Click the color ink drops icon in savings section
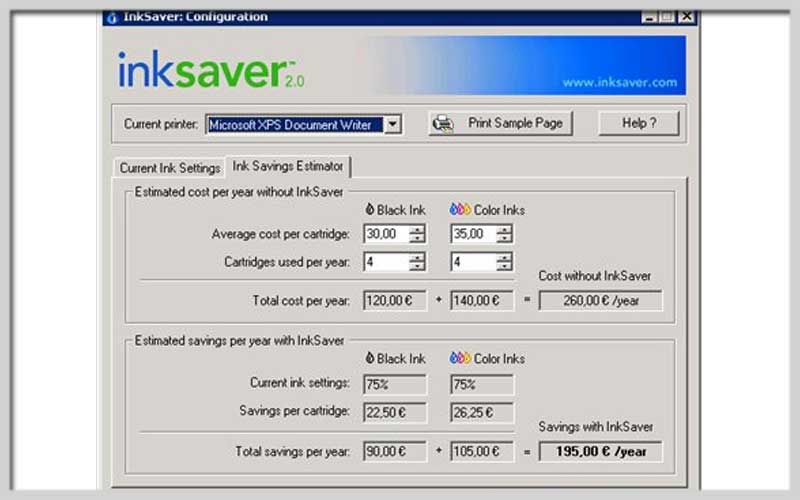 pyautogui.click(x=460, y=358)
